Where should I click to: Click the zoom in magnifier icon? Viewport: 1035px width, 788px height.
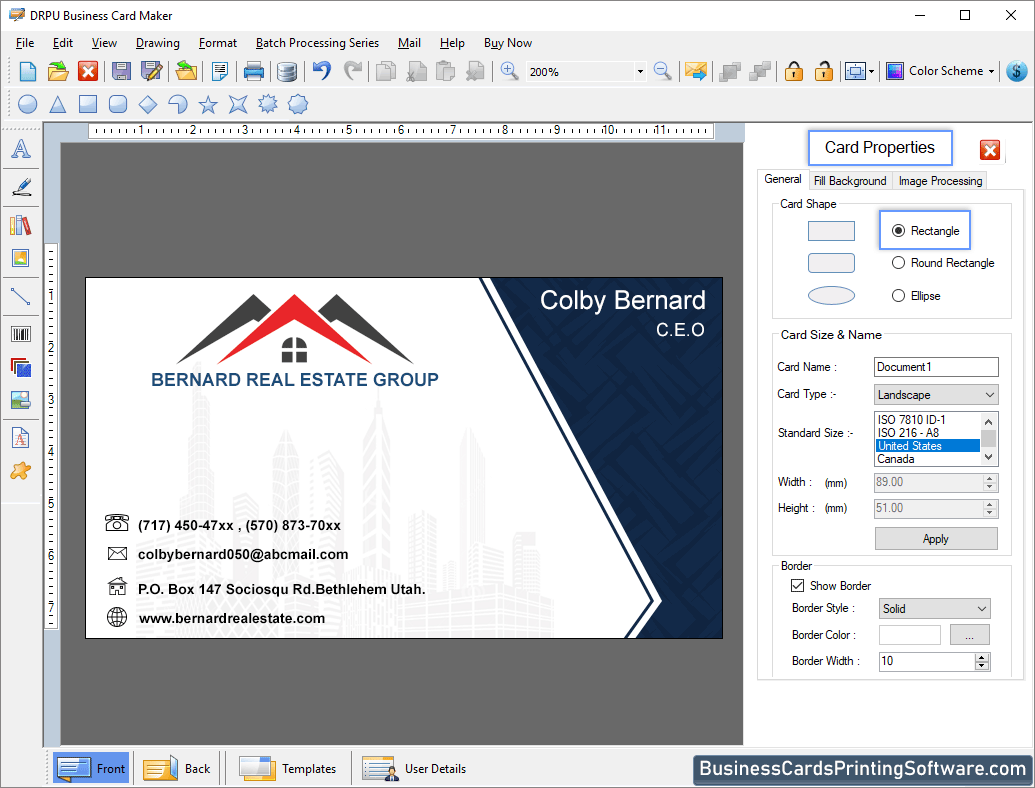509,71
